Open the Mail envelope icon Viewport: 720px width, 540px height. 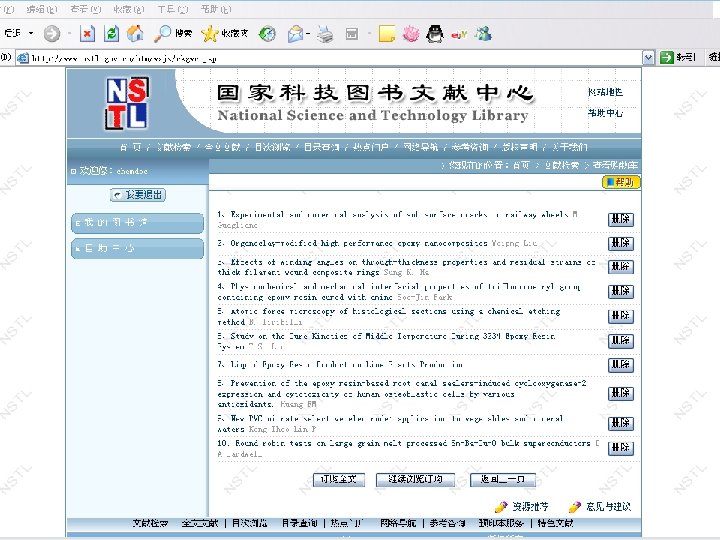(295, 34)
